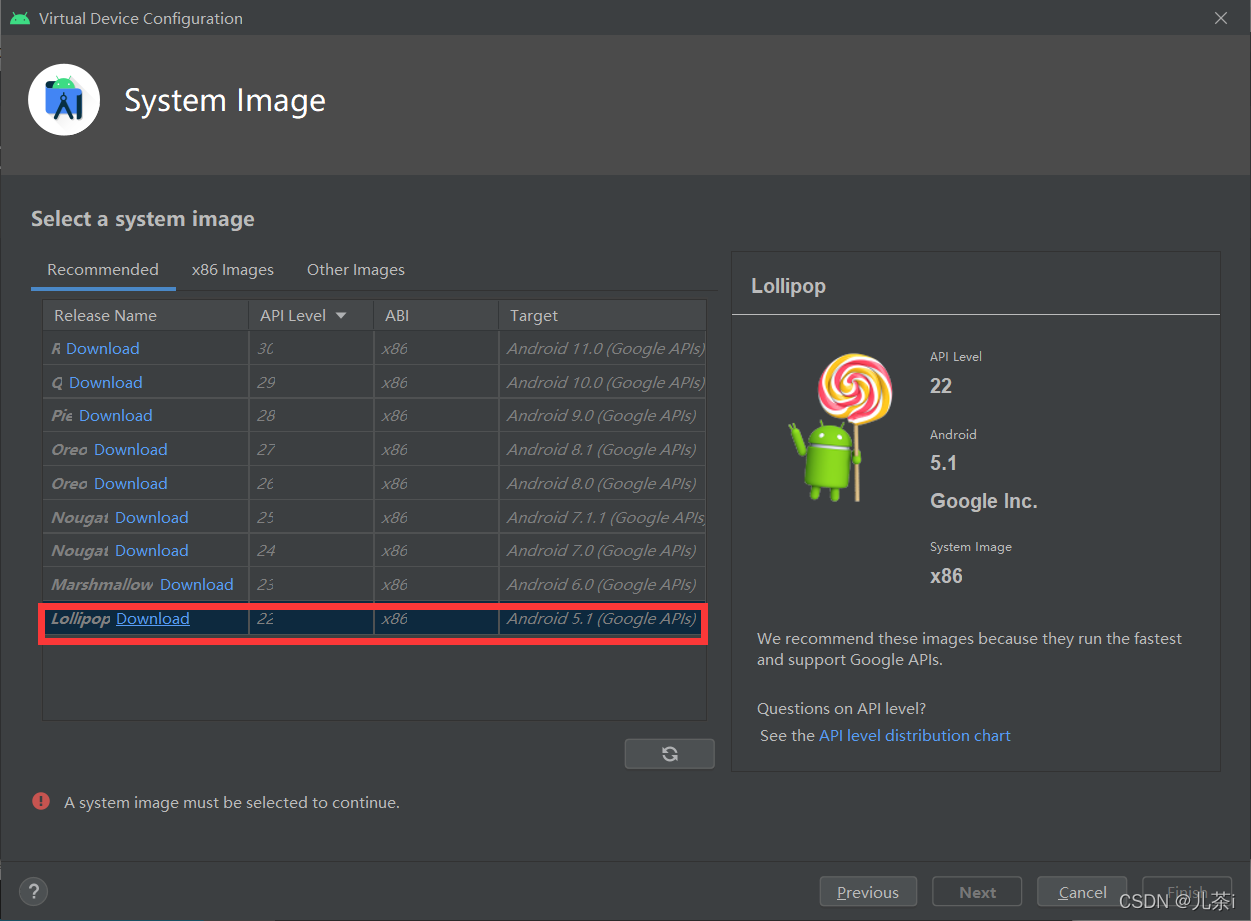
Task: Download the Nougat API 25 image
Action: pyautogui.click(x=152, y=518)
